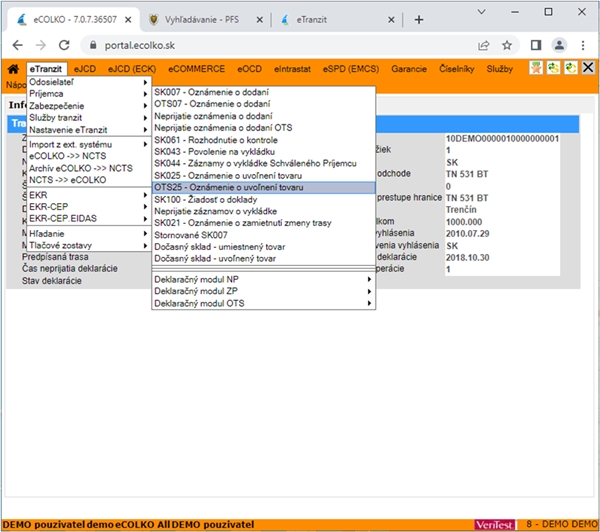This screenshot has width=600, height=532.
Task: Open the eIntrastat menu
Action: [x=292, y=69]
